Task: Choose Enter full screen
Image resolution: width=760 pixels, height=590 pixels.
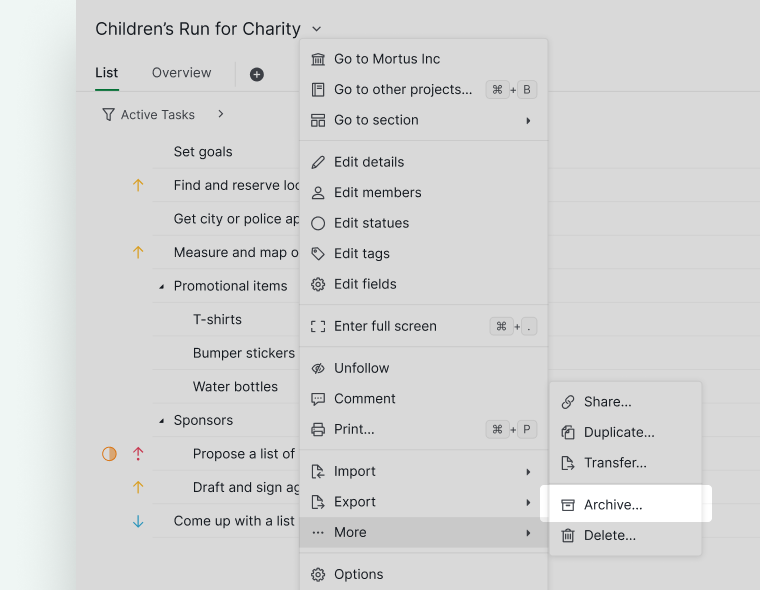Action: point(424,327)
